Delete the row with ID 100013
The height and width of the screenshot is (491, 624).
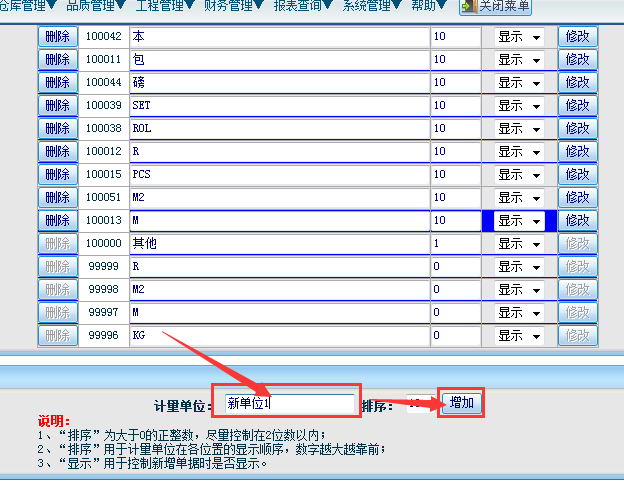click(58, 221)
